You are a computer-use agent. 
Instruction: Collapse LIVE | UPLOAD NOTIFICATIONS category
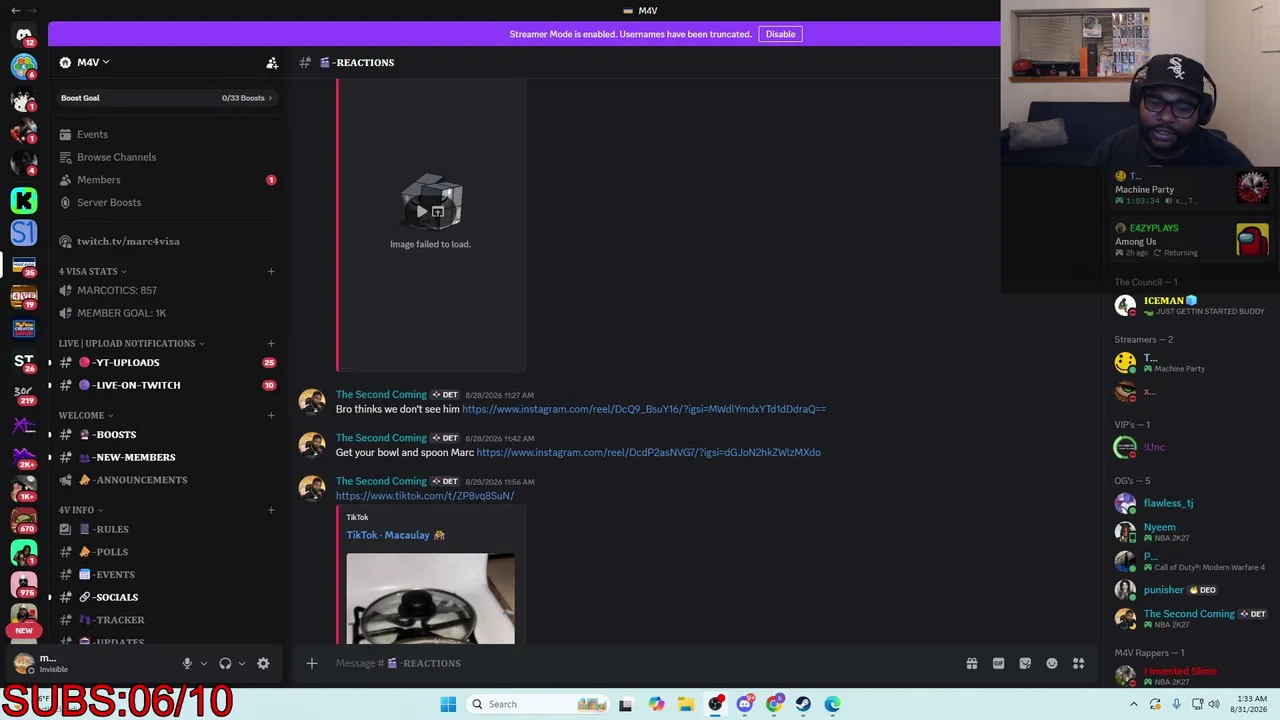click(131, 343)
